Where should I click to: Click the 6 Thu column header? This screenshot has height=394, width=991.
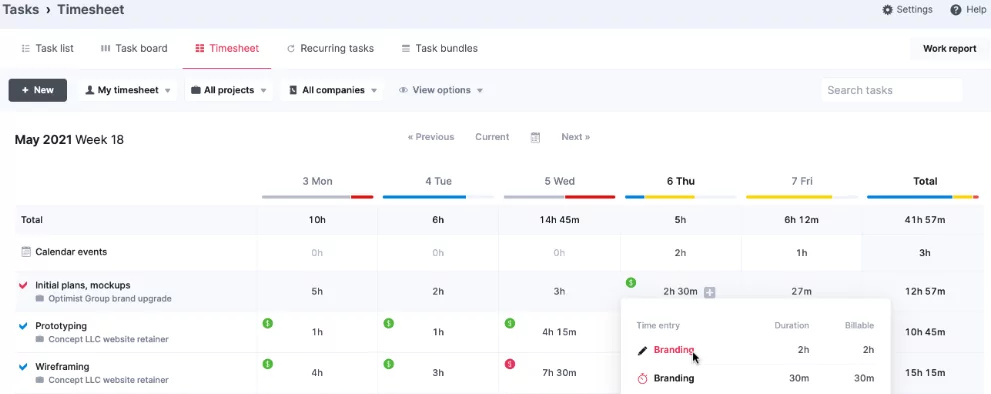681,181
